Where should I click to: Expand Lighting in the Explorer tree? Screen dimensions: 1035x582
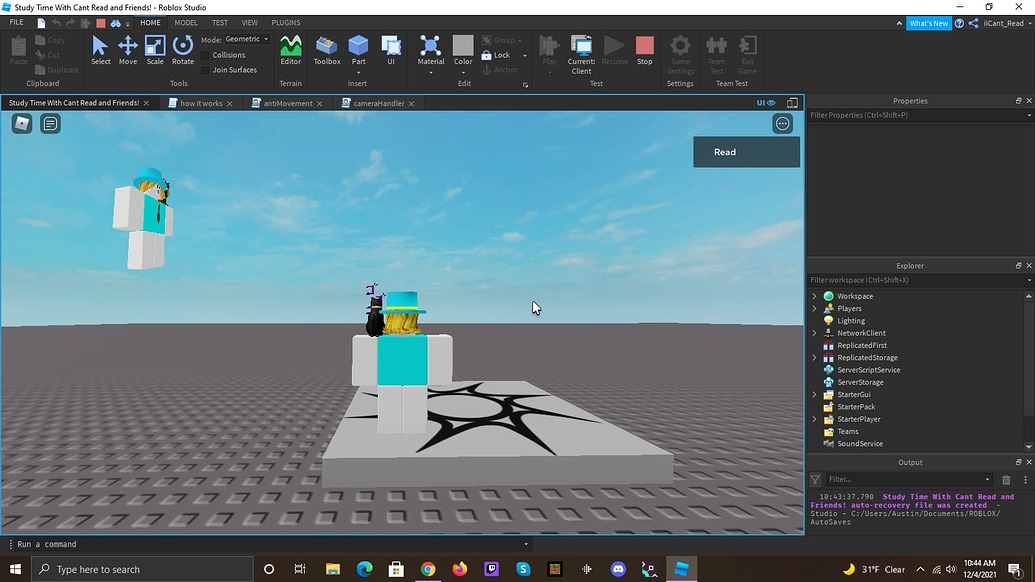(814, 320)
